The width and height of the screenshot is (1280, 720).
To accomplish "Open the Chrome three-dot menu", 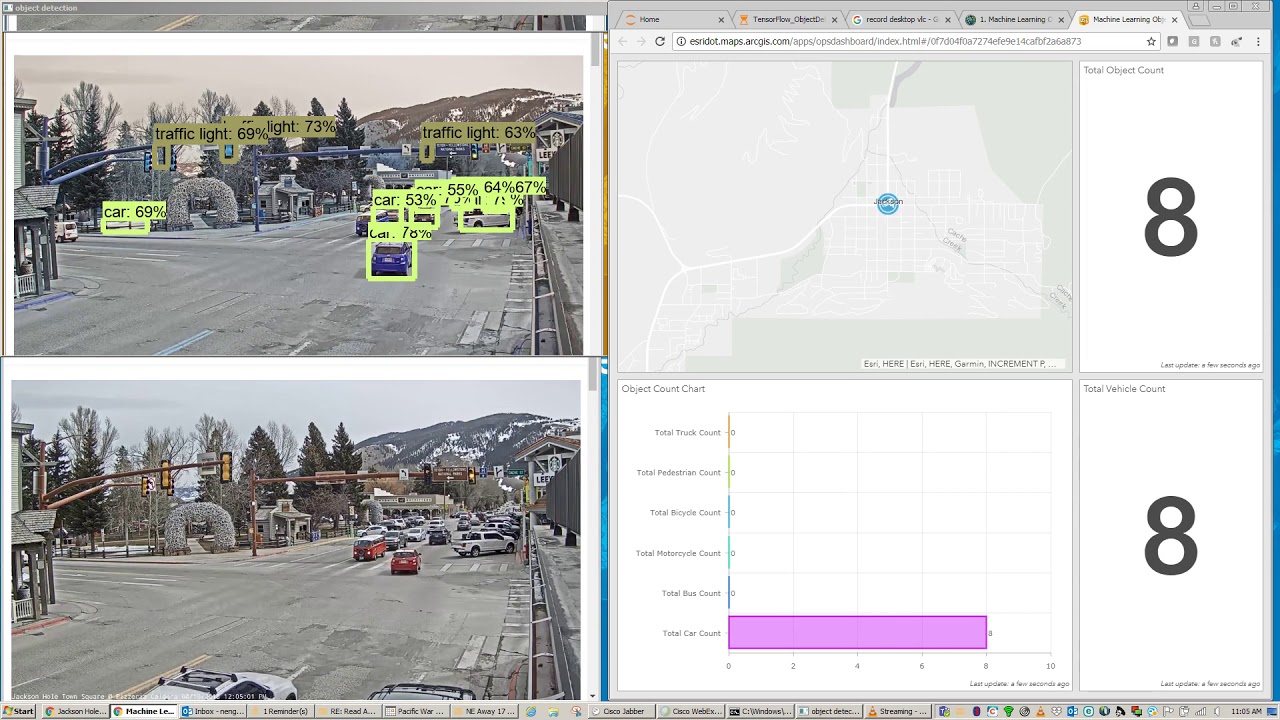I will tap(1256, 41).
